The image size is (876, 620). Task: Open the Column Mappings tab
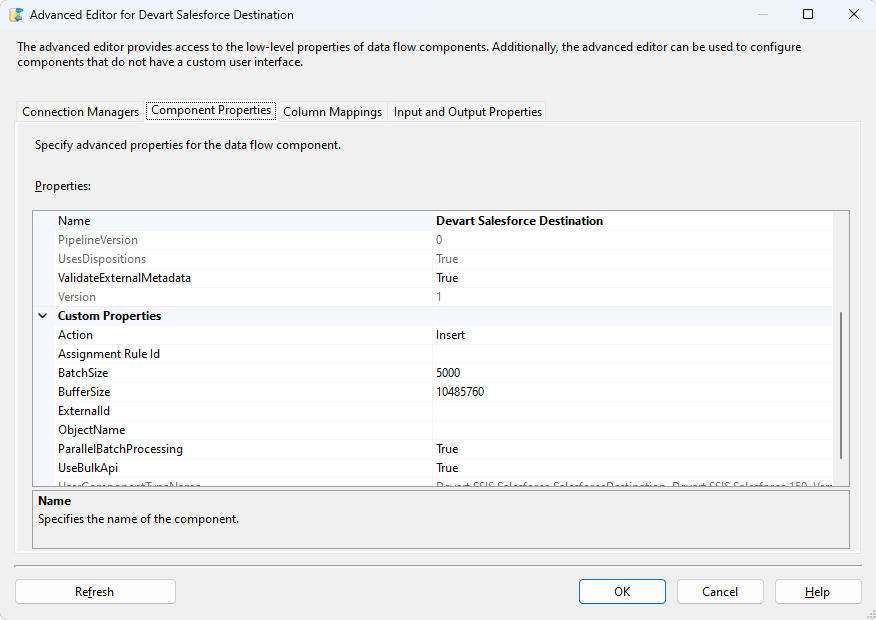(332, 112)
